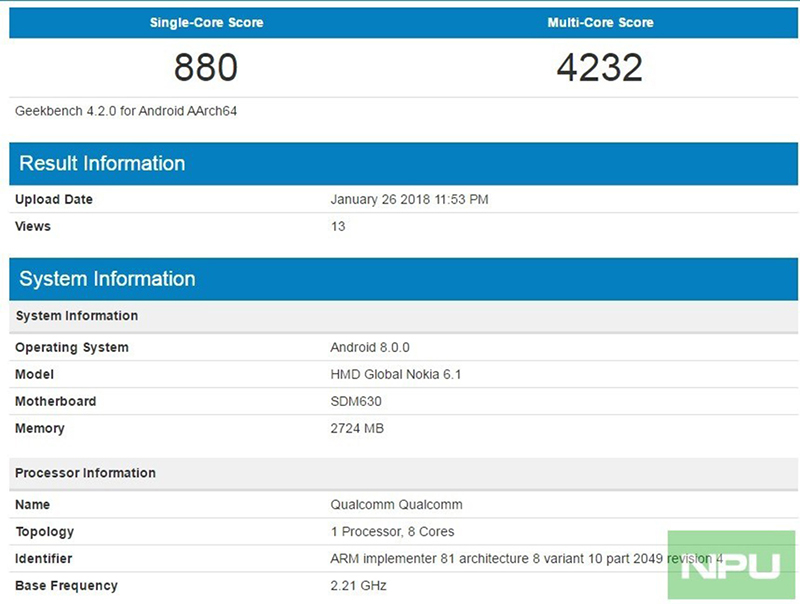
Task: Select the SDM630 motherboard value
Action: coord(356,401)
